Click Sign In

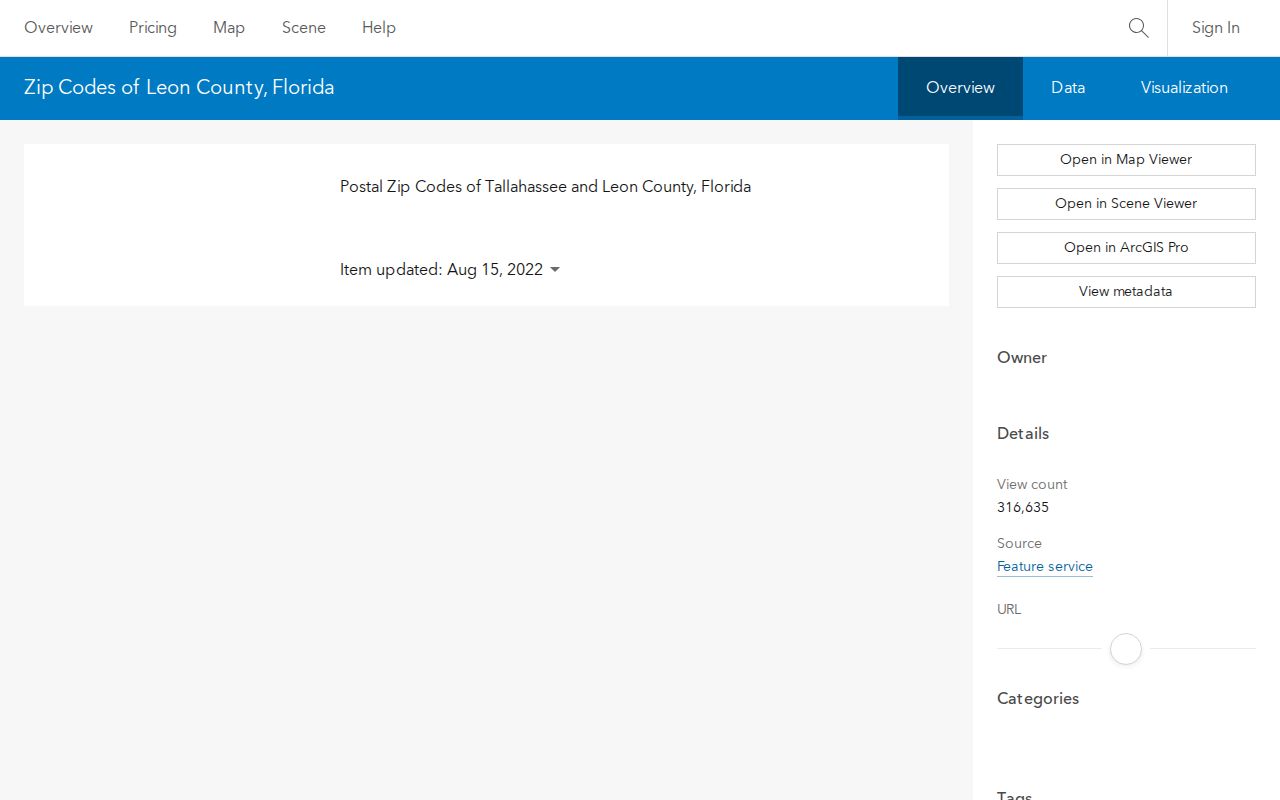point(1216,28)
